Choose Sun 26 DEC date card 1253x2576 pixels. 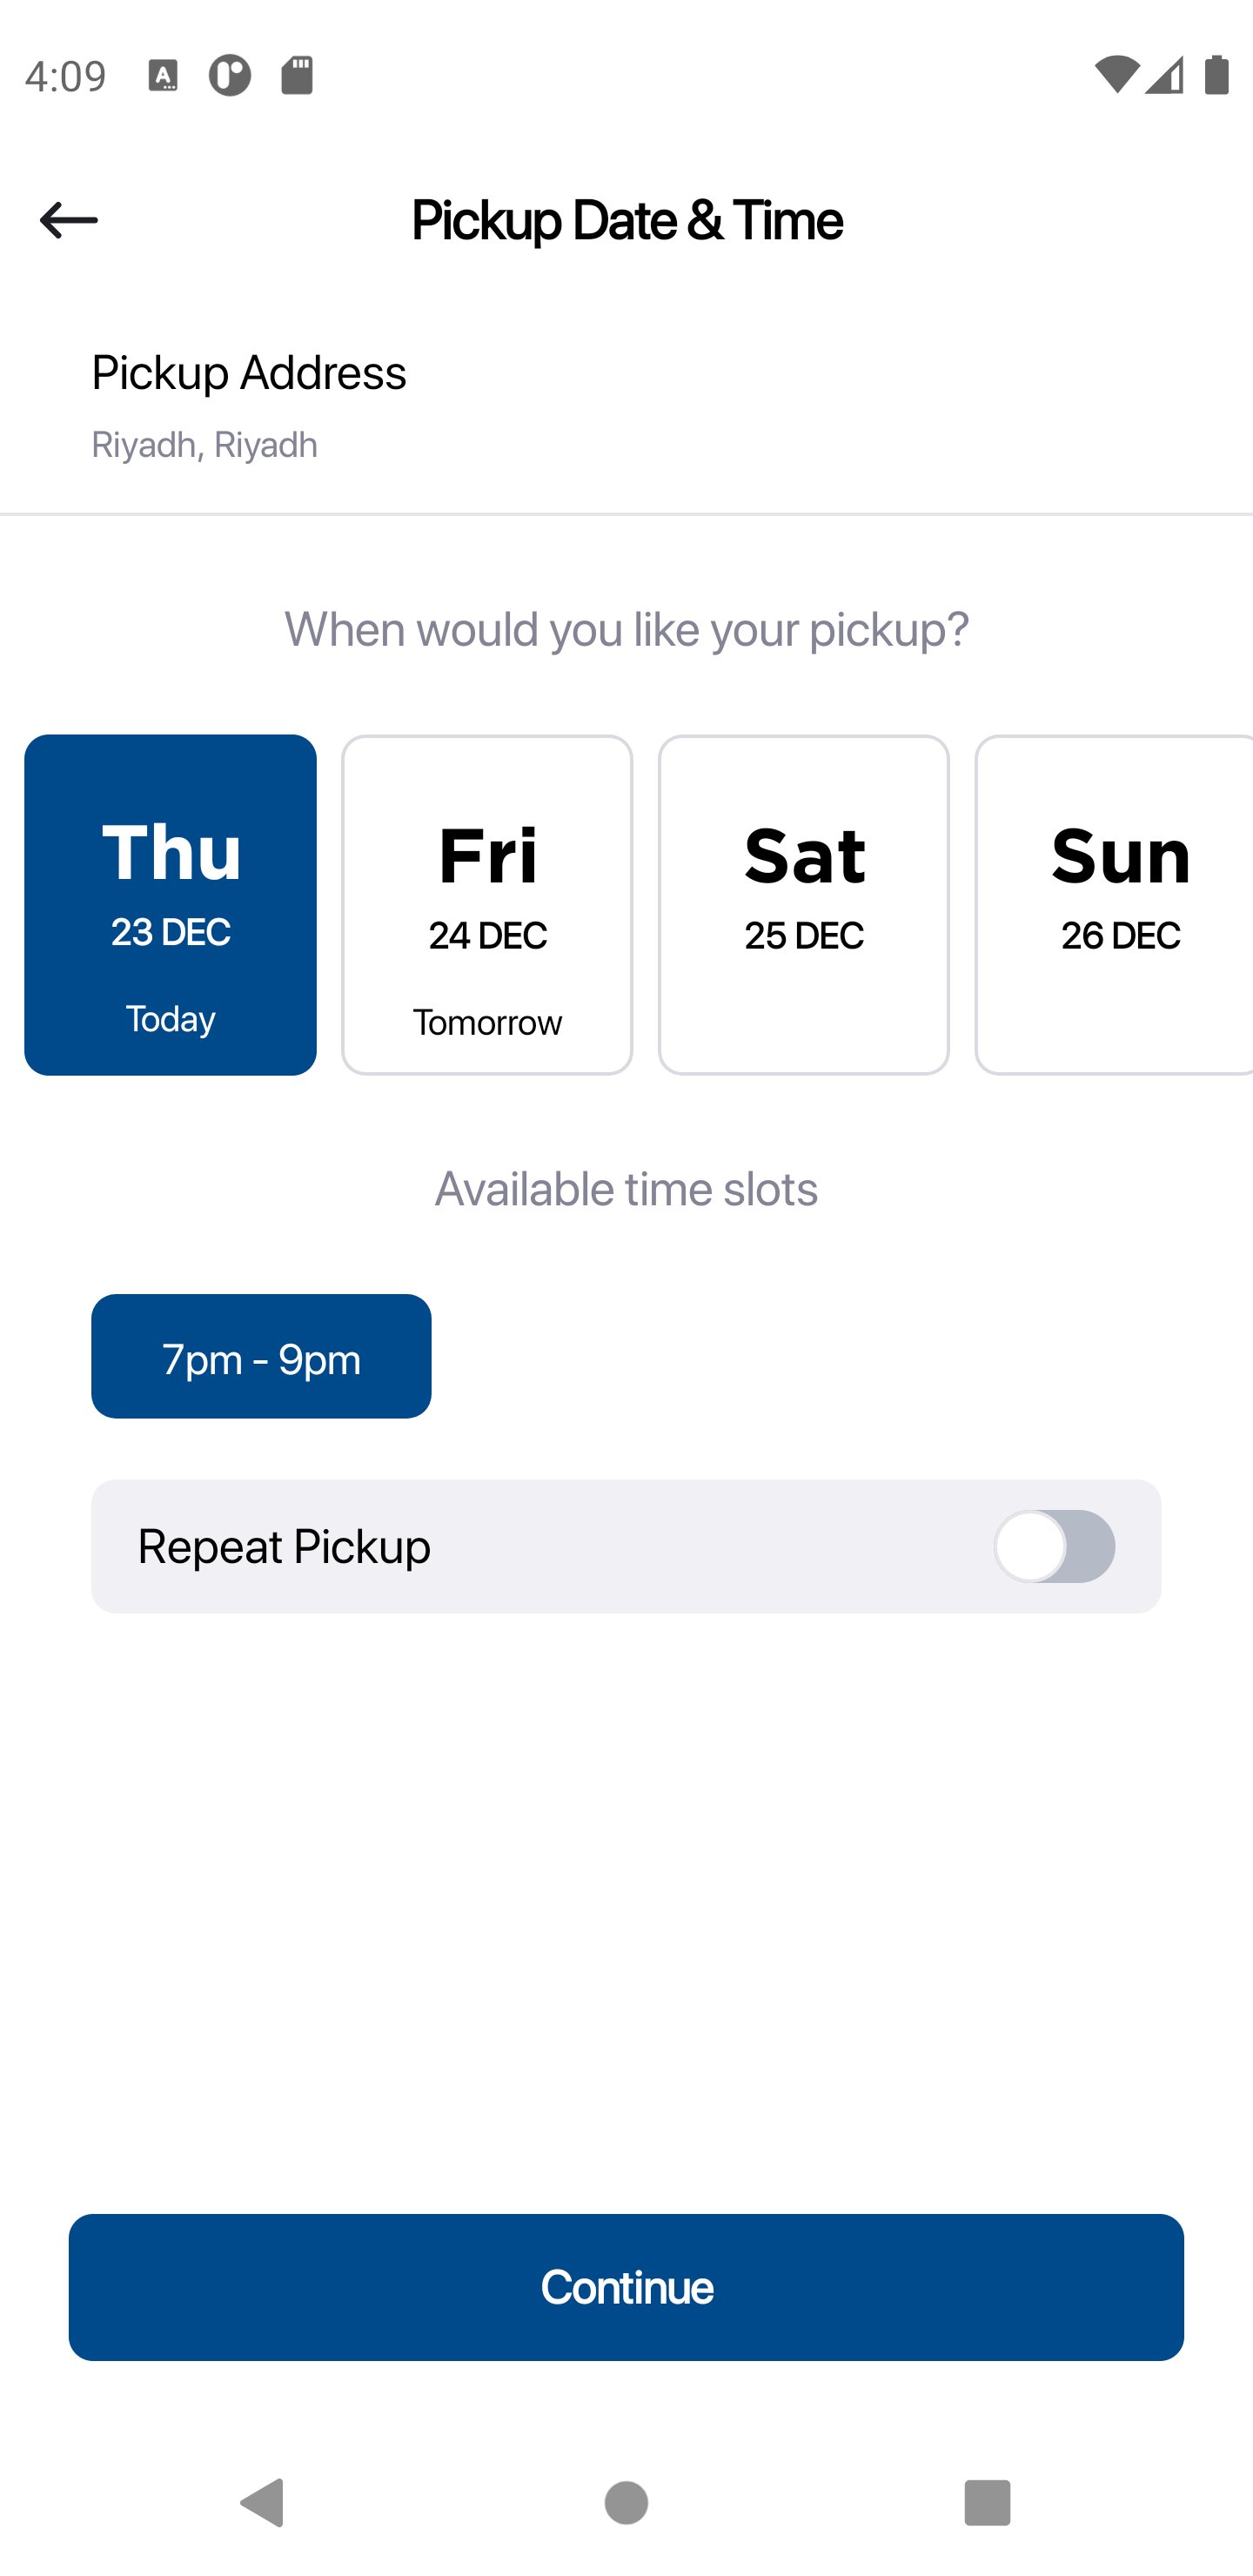click(1115, 904)
